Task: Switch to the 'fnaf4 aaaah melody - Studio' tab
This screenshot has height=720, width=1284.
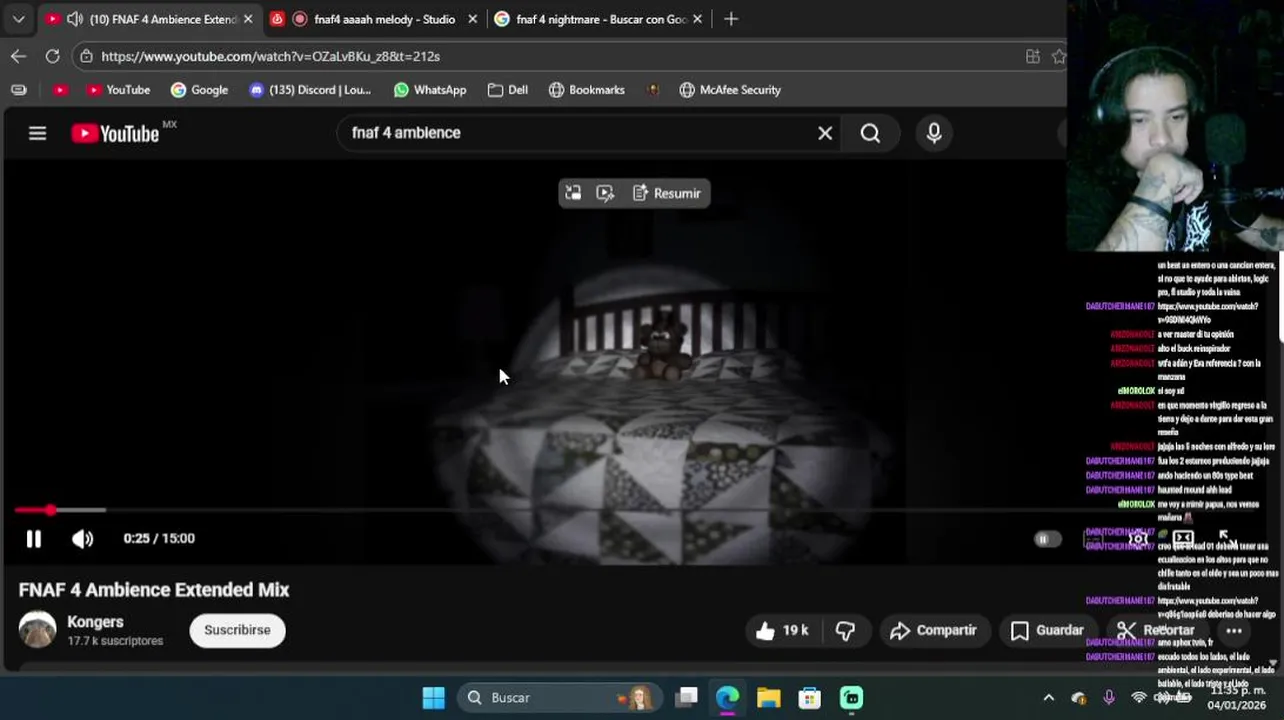Action: 374,19
